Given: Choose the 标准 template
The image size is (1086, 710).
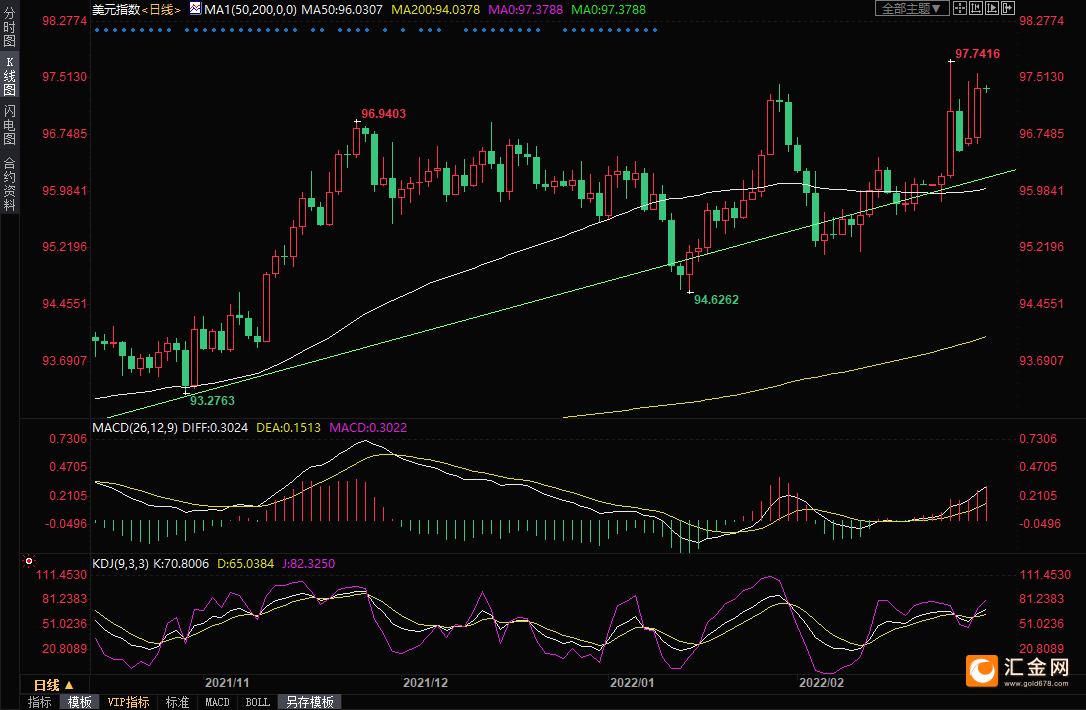Looking at the screenshot, I should pyautogui.click(x=177, y=702).
